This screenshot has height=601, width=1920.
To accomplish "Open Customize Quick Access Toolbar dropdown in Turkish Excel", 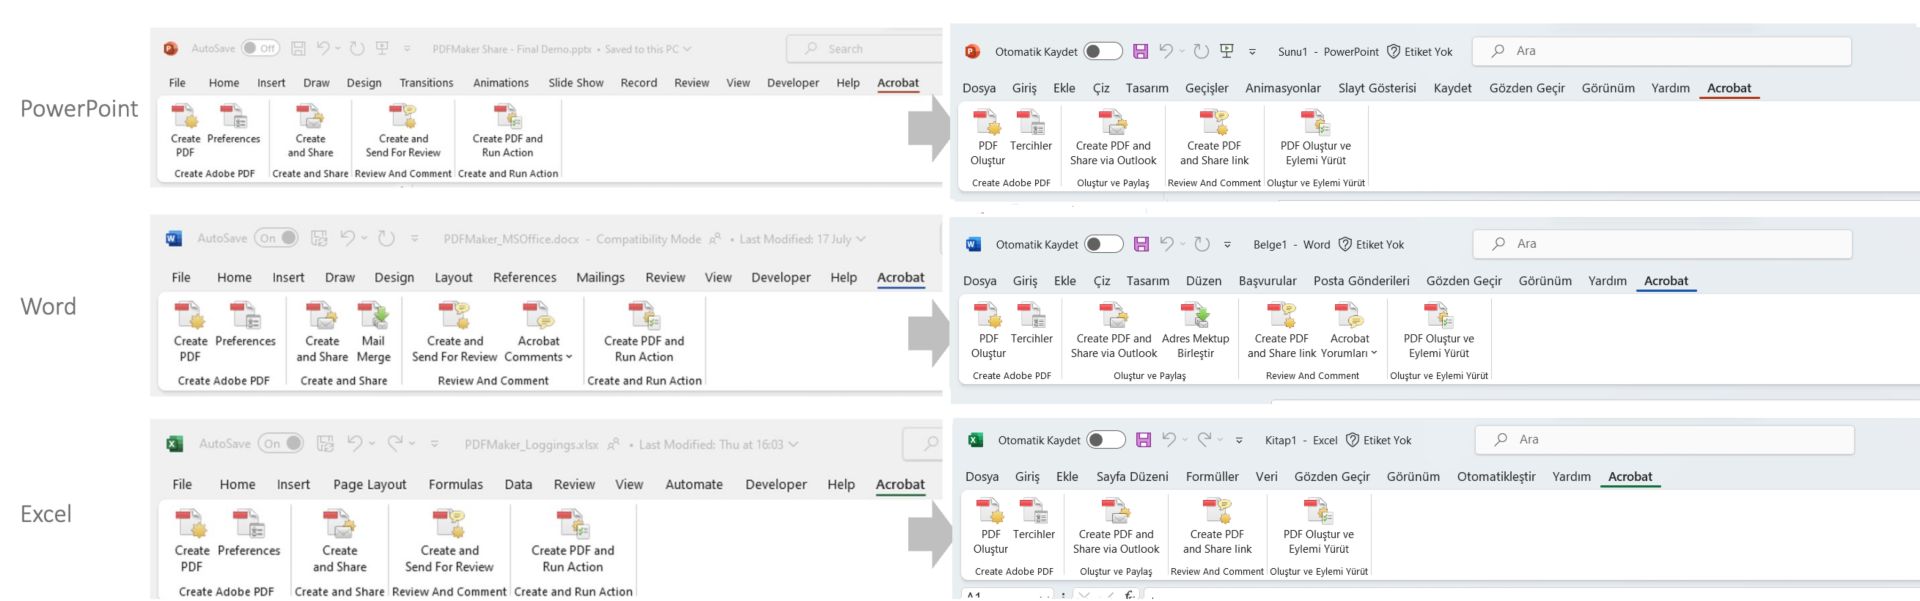I will [1239, 440].
